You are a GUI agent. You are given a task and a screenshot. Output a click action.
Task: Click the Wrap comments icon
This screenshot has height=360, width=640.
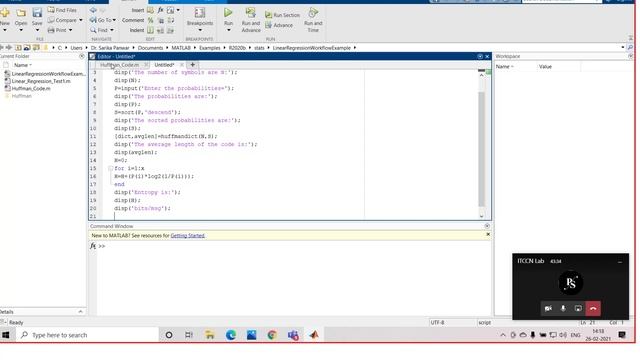[x=171, y=20]
